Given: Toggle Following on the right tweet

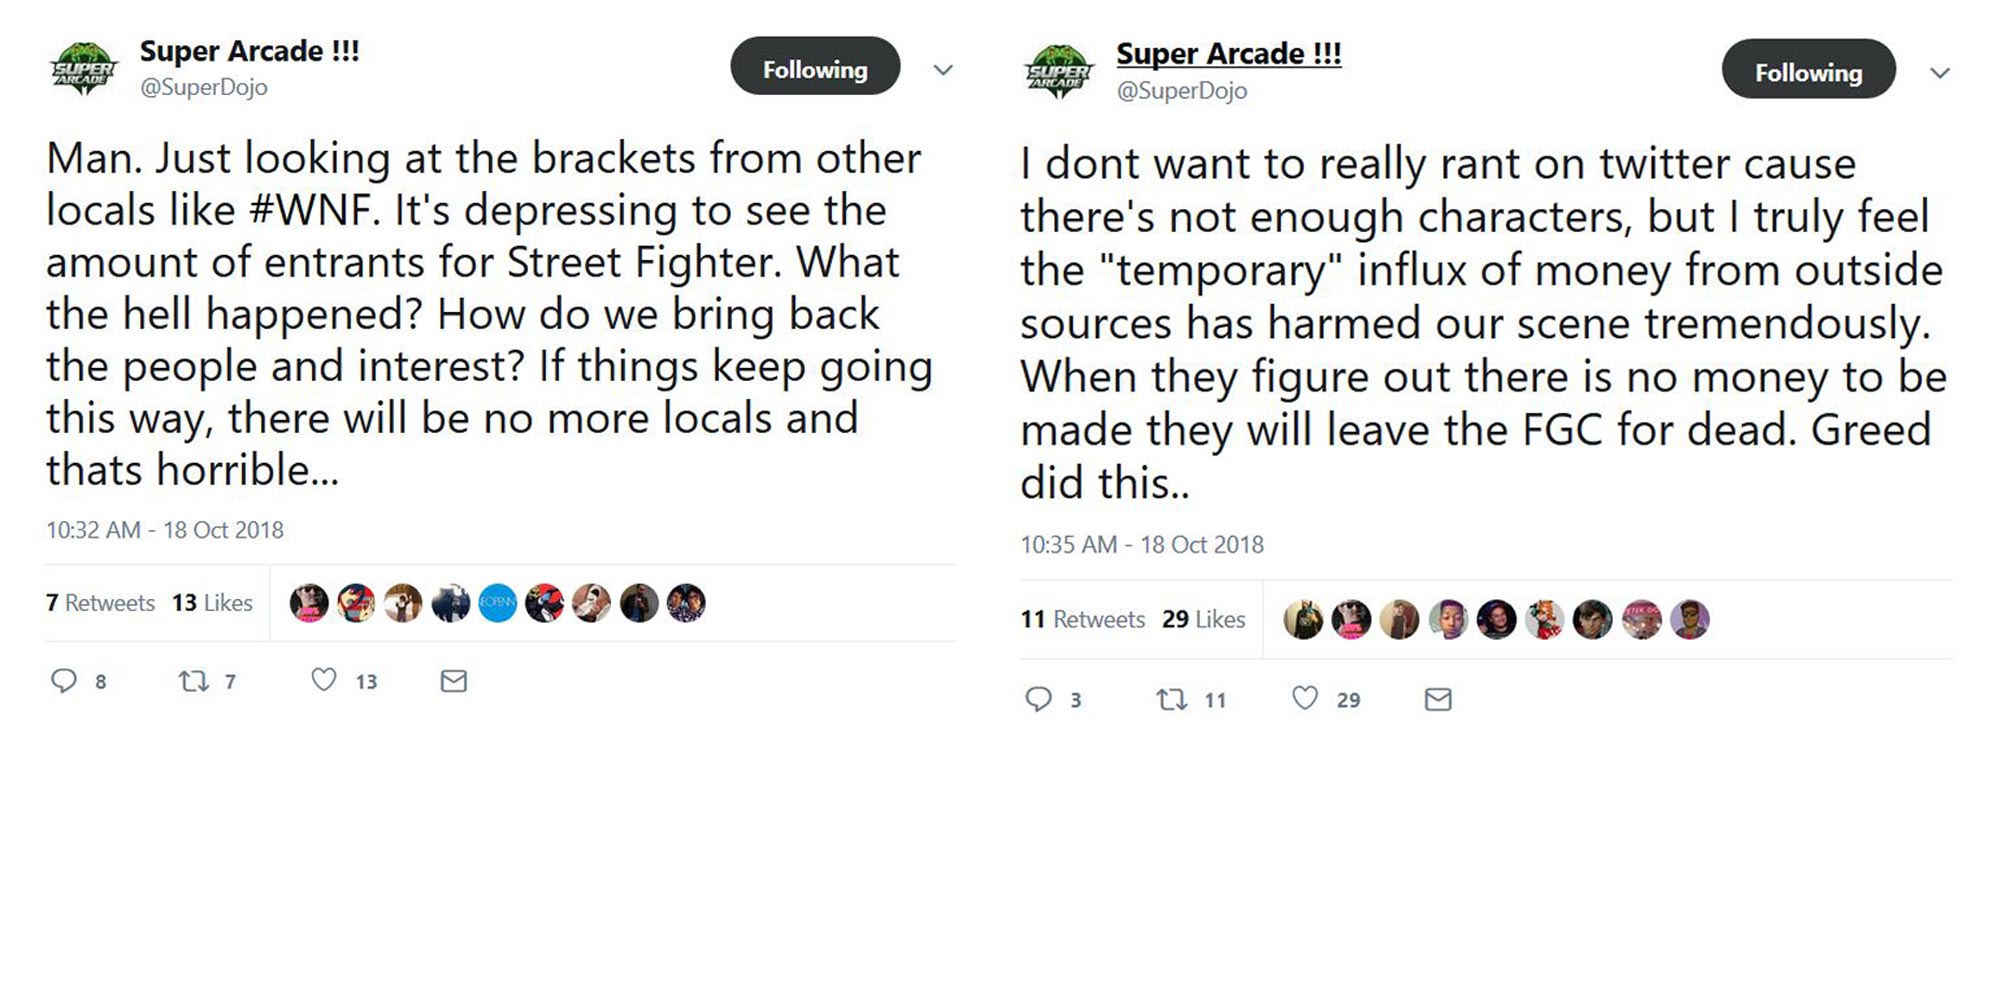Looking at the screenshot, I should (x=1808, y=71).
